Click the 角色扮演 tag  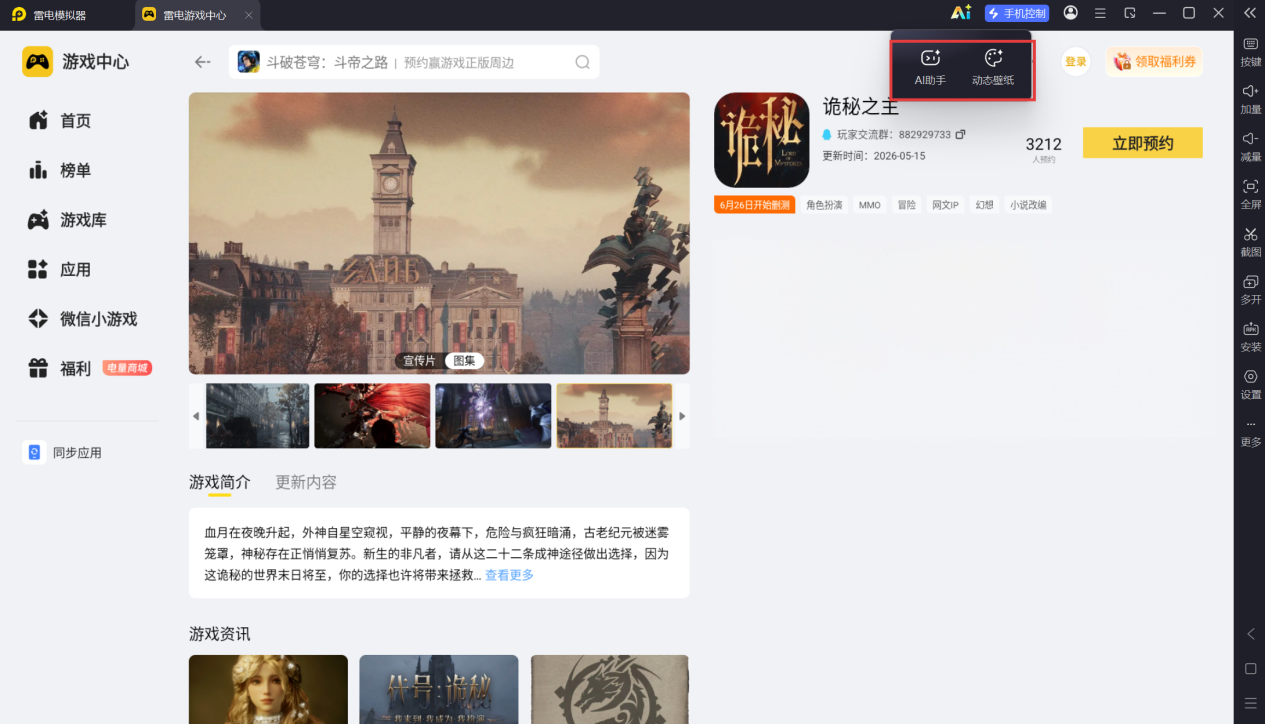coord(824,205)
